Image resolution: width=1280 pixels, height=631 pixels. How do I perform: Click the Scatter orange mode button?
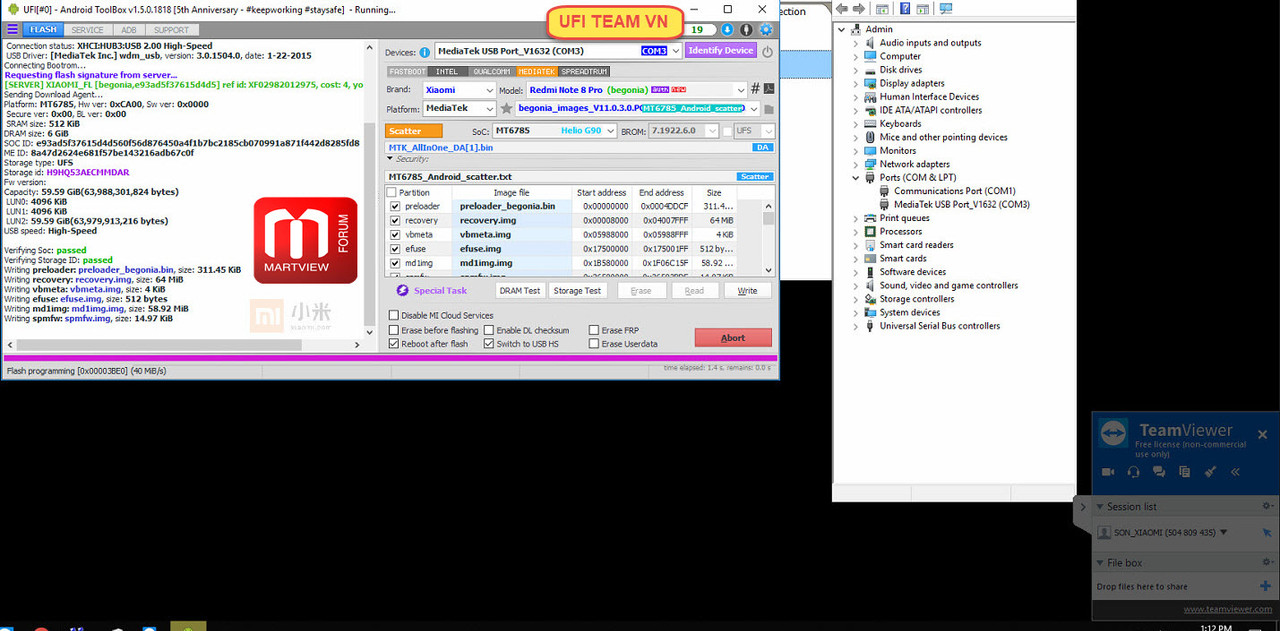[413, 131]
